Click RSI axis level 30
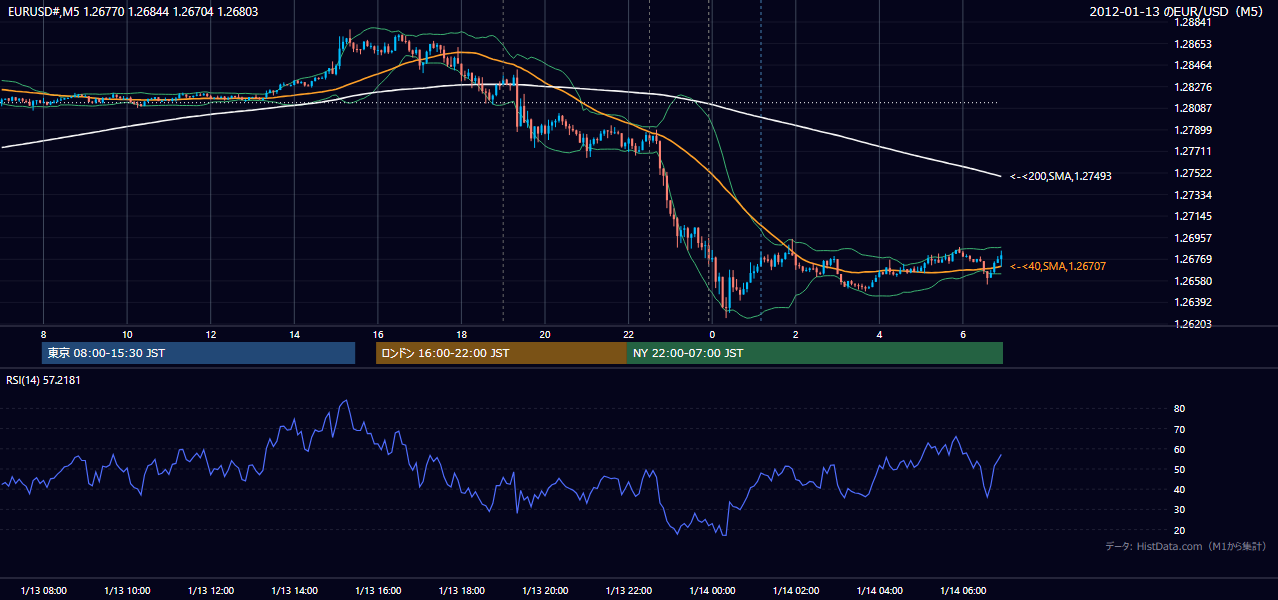 [x=1180, y=510]
